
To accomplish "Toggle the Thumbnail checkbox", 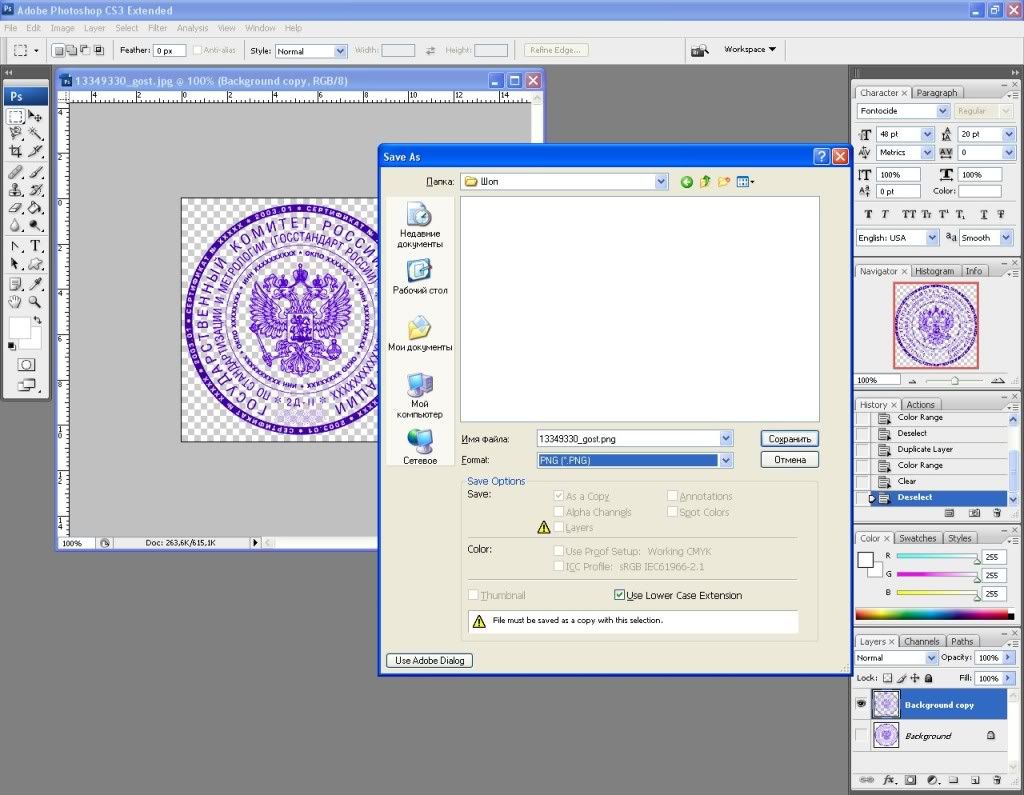I will click(x=473, y=594).
